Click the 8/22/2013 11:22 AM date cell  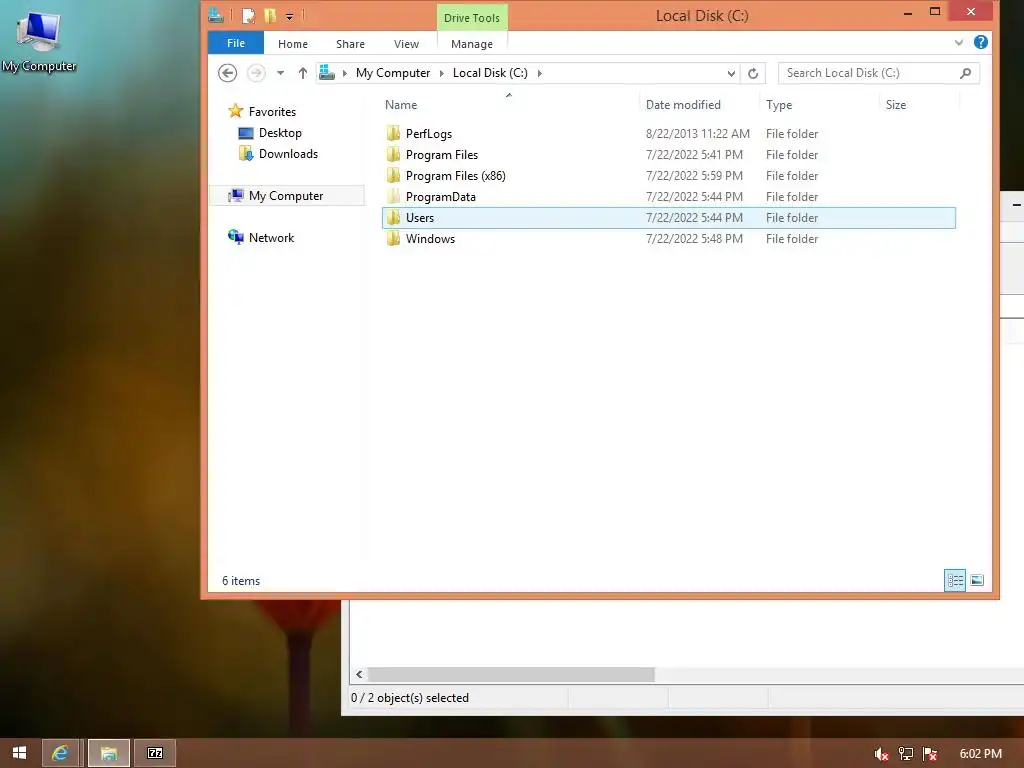pos(697,133)
